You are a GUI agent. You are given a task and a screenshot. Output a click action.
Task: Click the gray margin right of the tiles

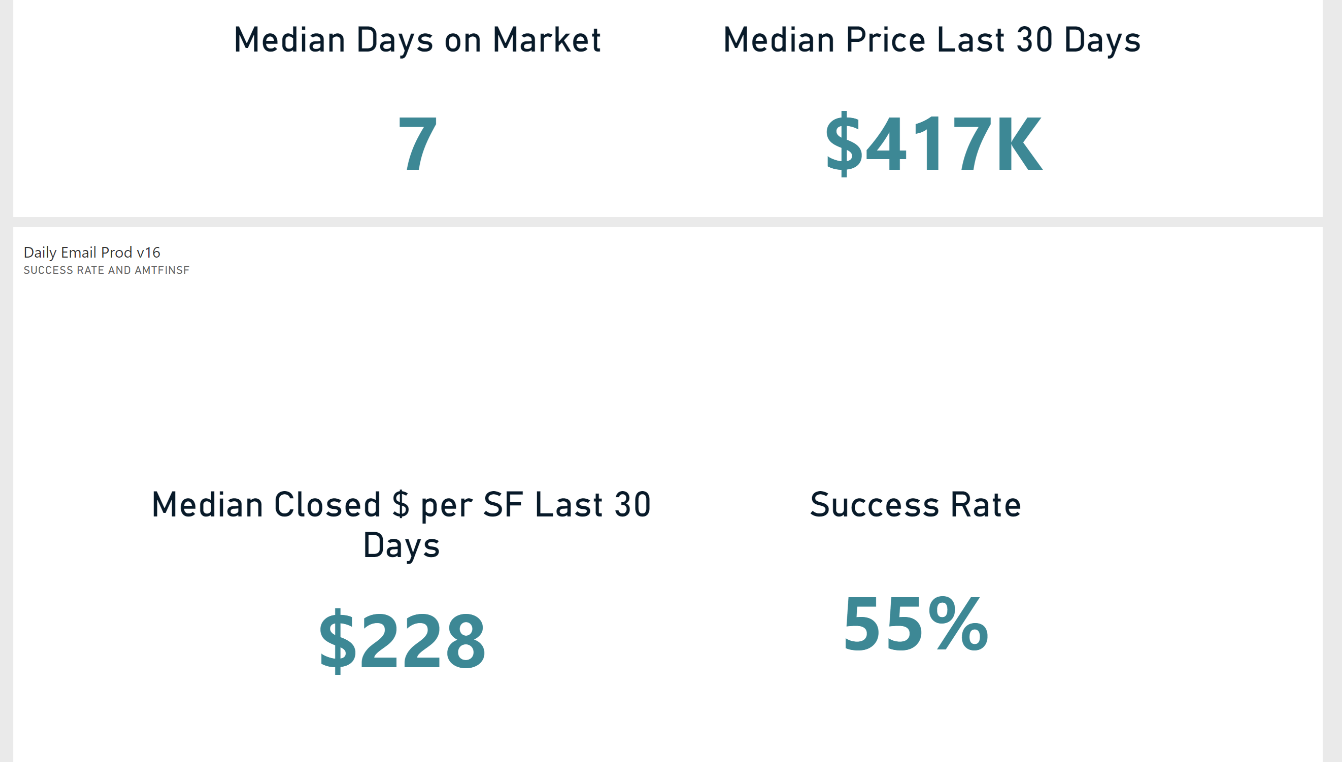pos(1332,400)
